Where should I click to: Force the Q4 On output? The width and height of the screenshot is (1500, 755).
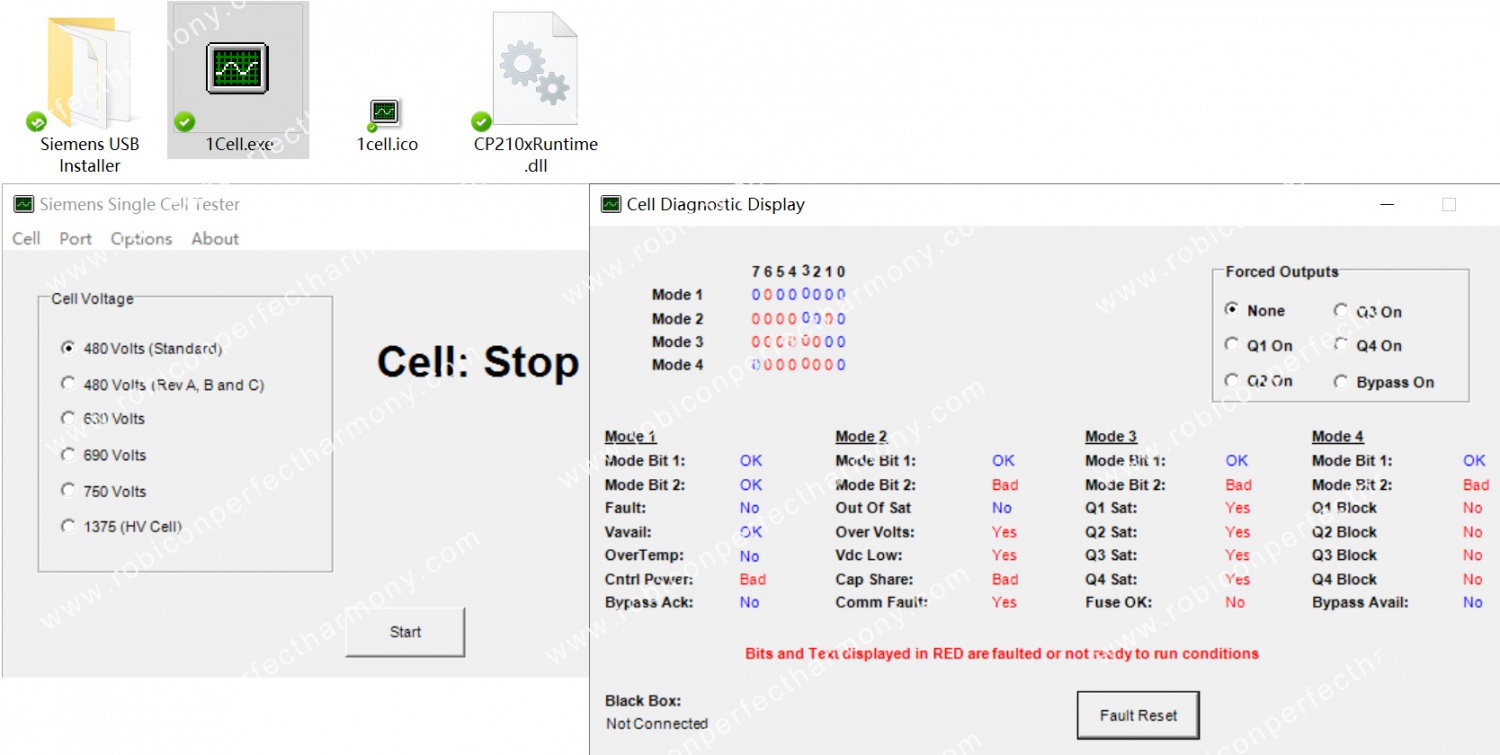1368,346
